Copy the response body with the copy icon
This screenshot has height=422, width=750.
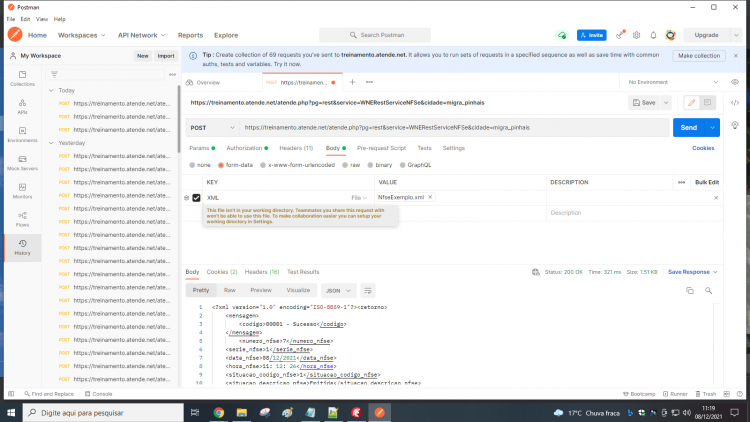point(690,290)
